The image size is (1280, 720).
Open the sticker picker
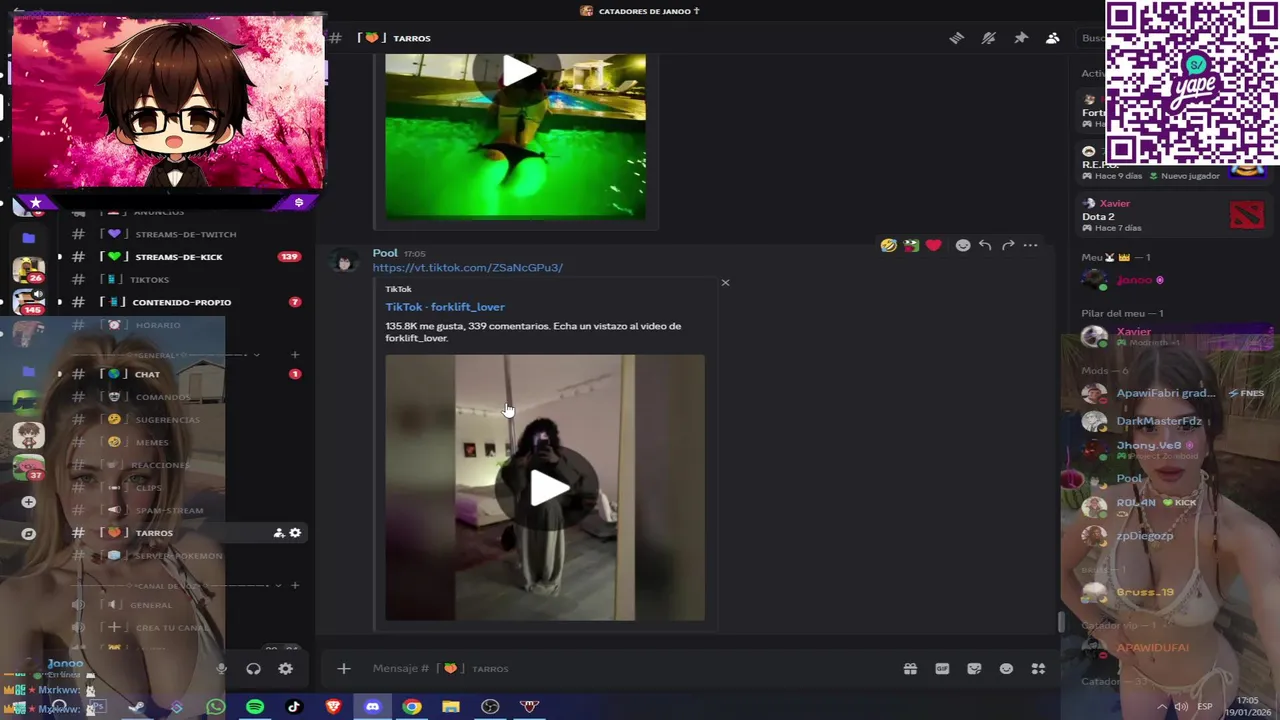click(974, 668)
